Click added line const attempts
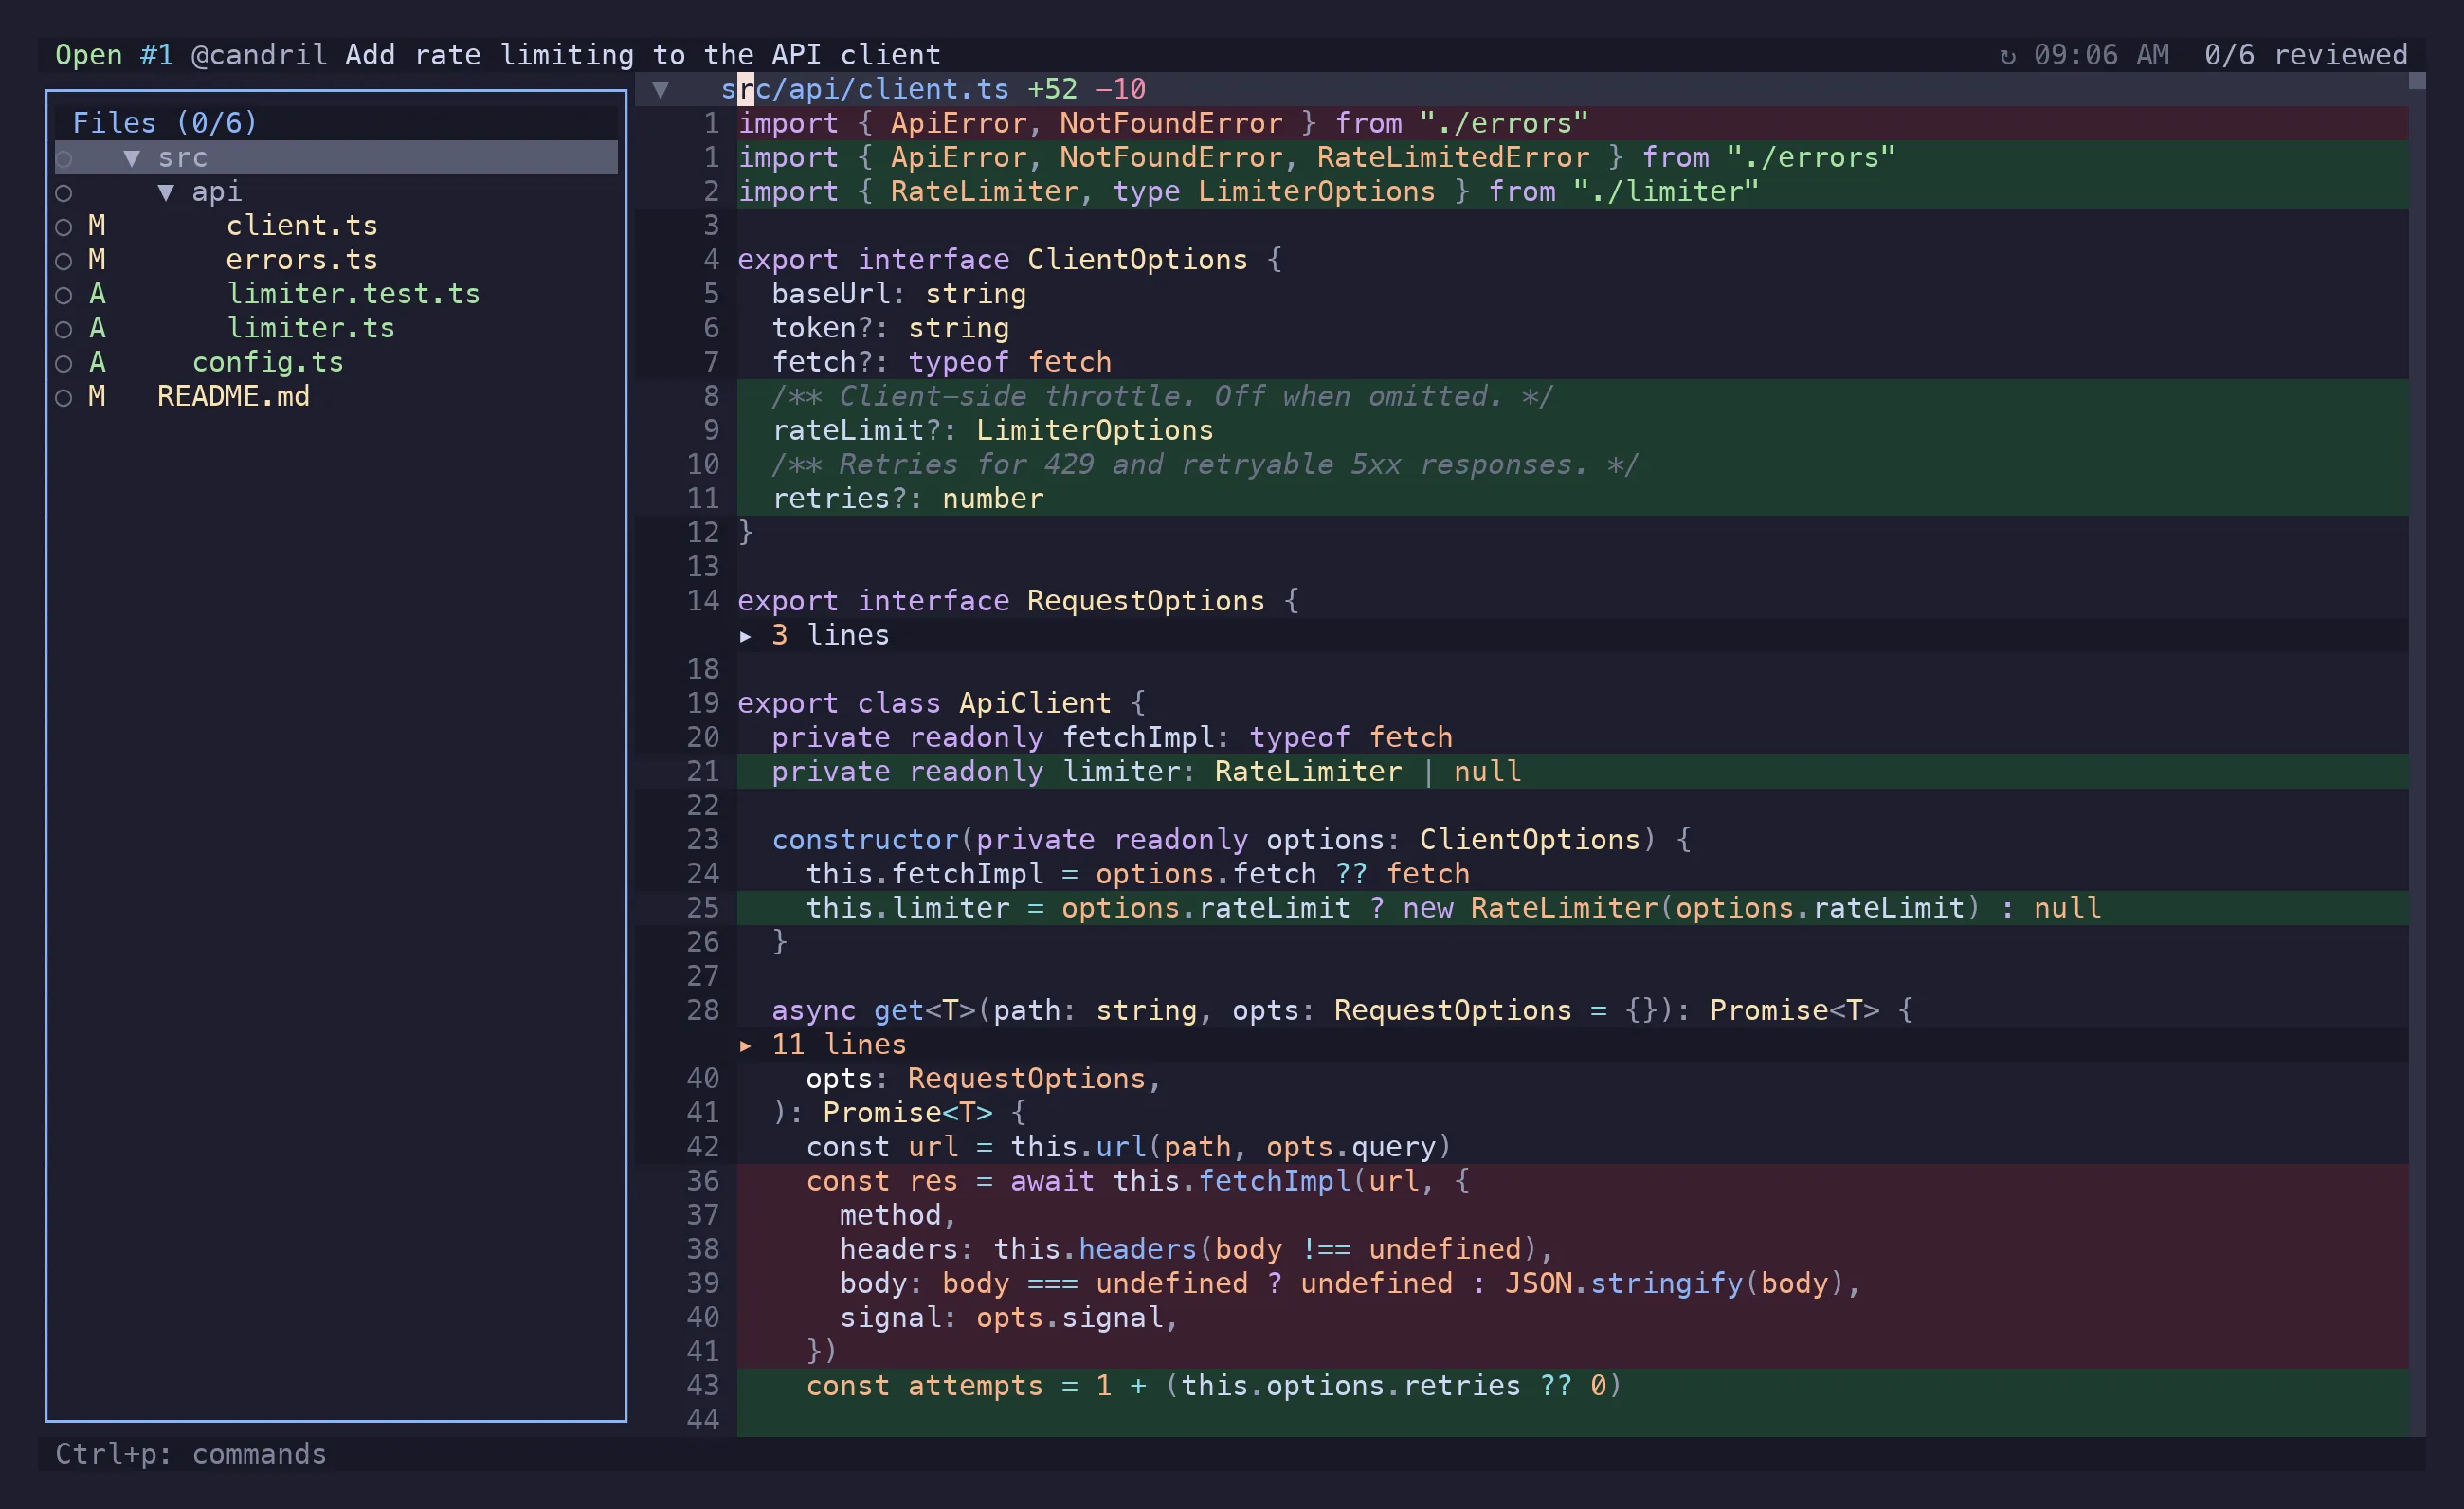This screenshot has height=1509, width=2464. pyautogui.click(x=1573, y=1386)
